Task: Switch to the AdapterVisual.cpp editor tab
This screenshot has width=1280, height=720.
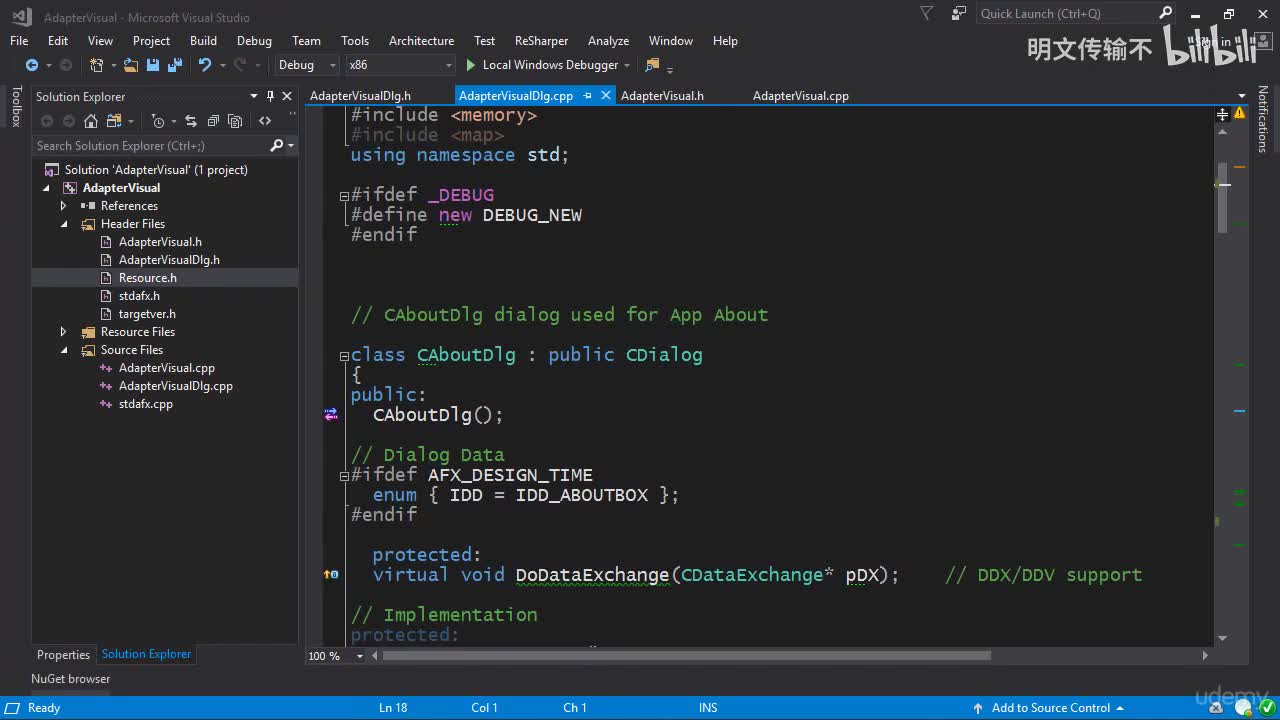Action: [800, 96]
